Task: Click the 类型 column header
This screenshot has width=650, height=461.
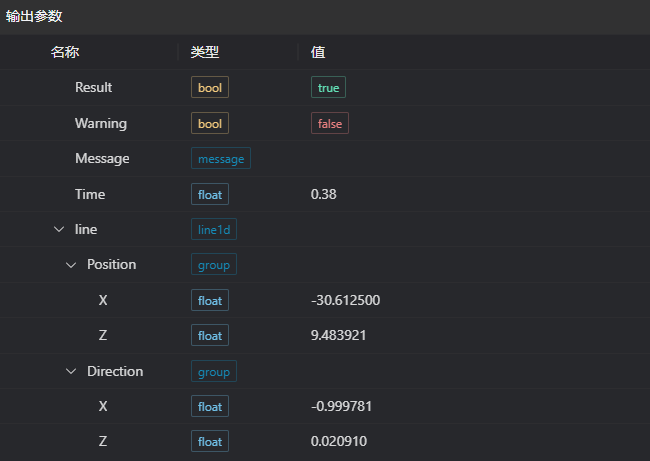Action: (205, 52)
